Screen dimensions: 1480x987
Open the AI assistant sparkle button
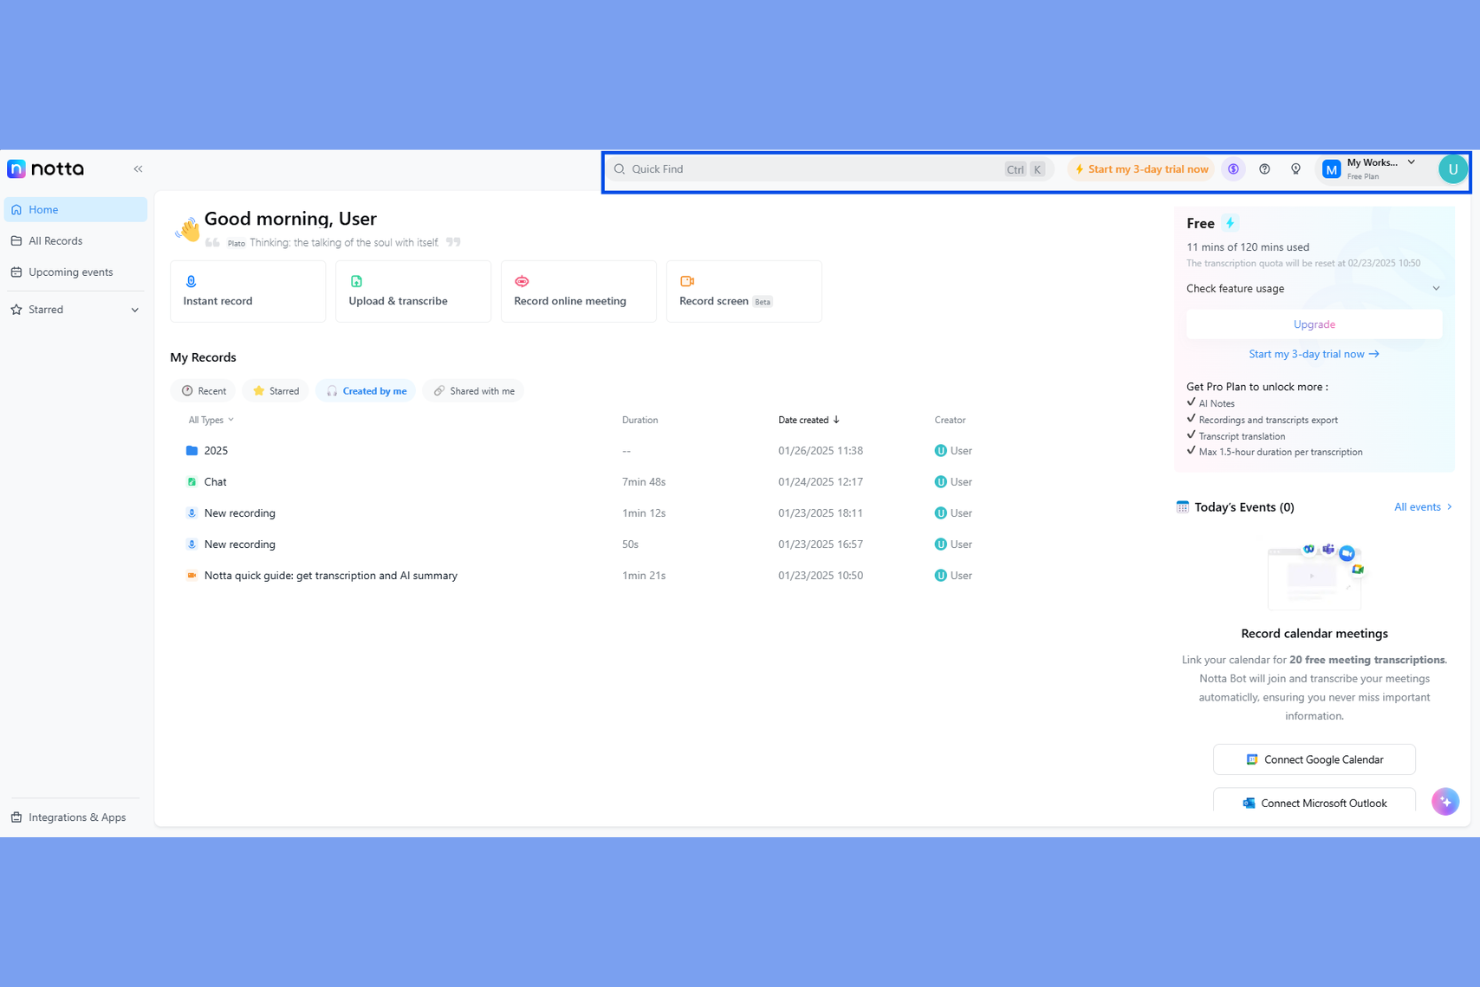click(1444, 801)
